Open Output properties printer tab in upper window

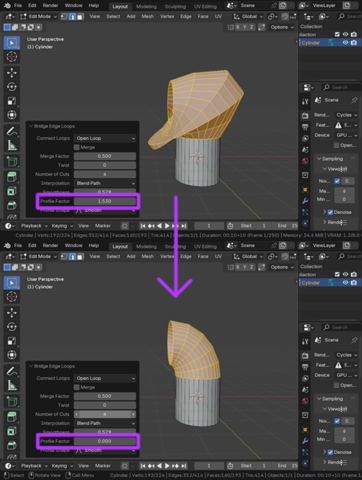tap(305, 127)
